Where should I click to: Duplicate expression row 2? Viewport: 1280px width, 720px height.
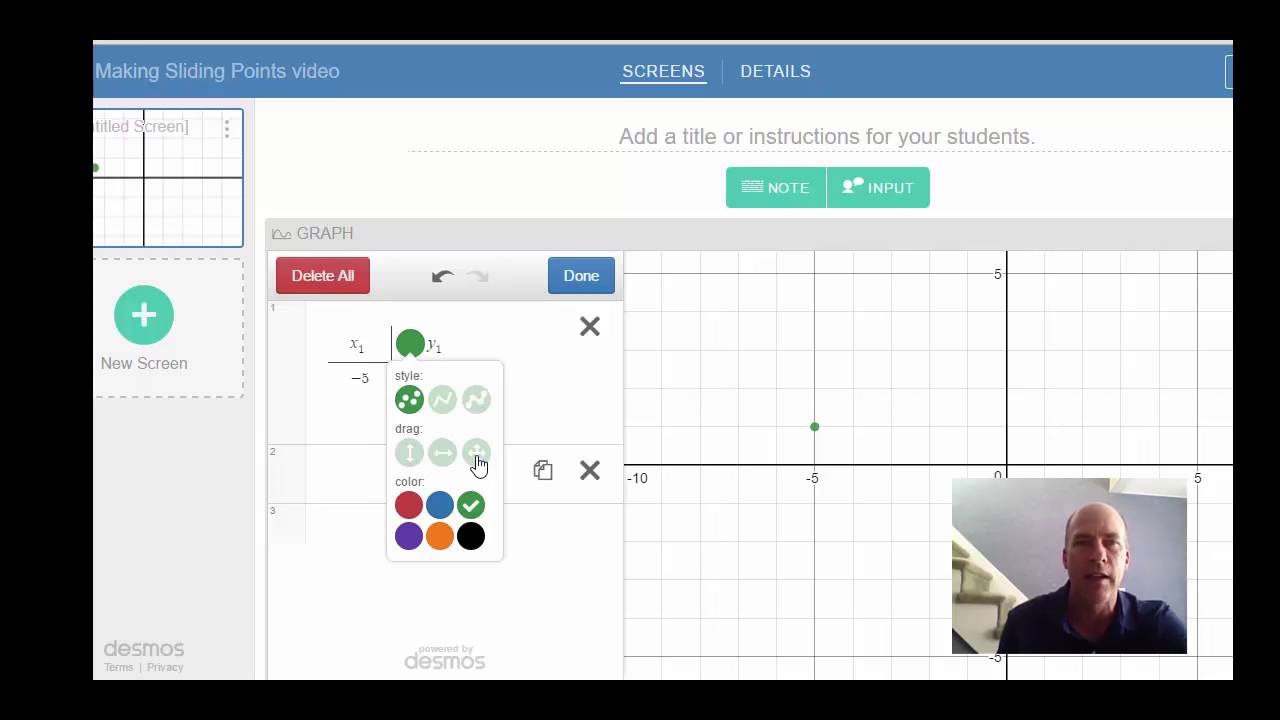543,470
